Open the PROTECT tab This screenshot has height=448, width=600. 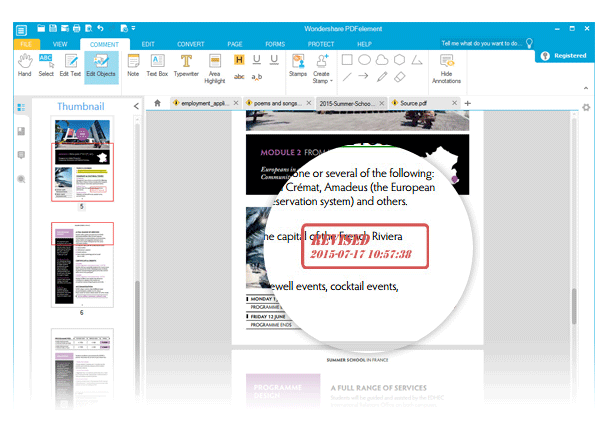pos(321,44)
